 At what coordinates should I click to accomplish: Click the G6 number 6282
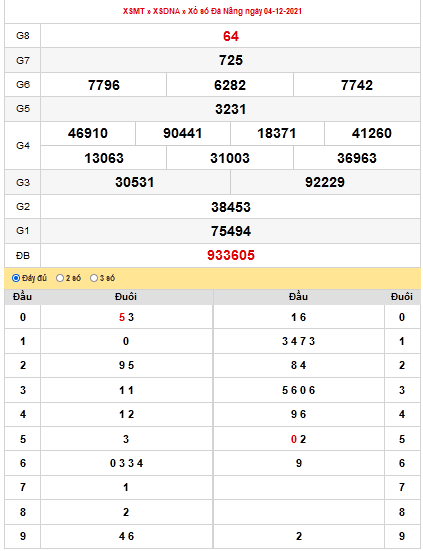pyautogui.click(x=230, y=85)
